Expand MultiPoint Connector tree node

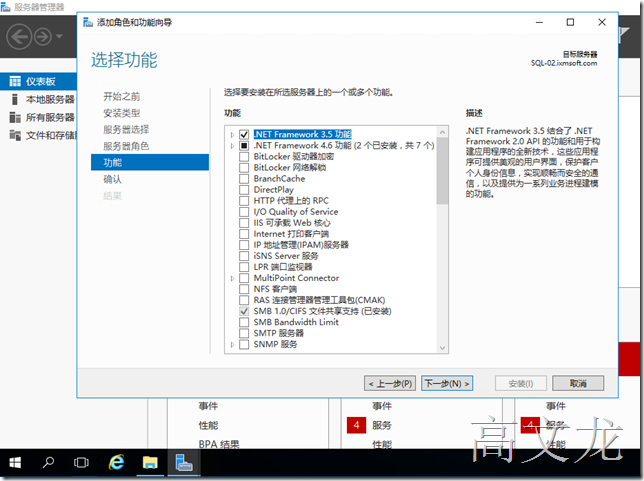pyautogui.click(x=232, y=278)
